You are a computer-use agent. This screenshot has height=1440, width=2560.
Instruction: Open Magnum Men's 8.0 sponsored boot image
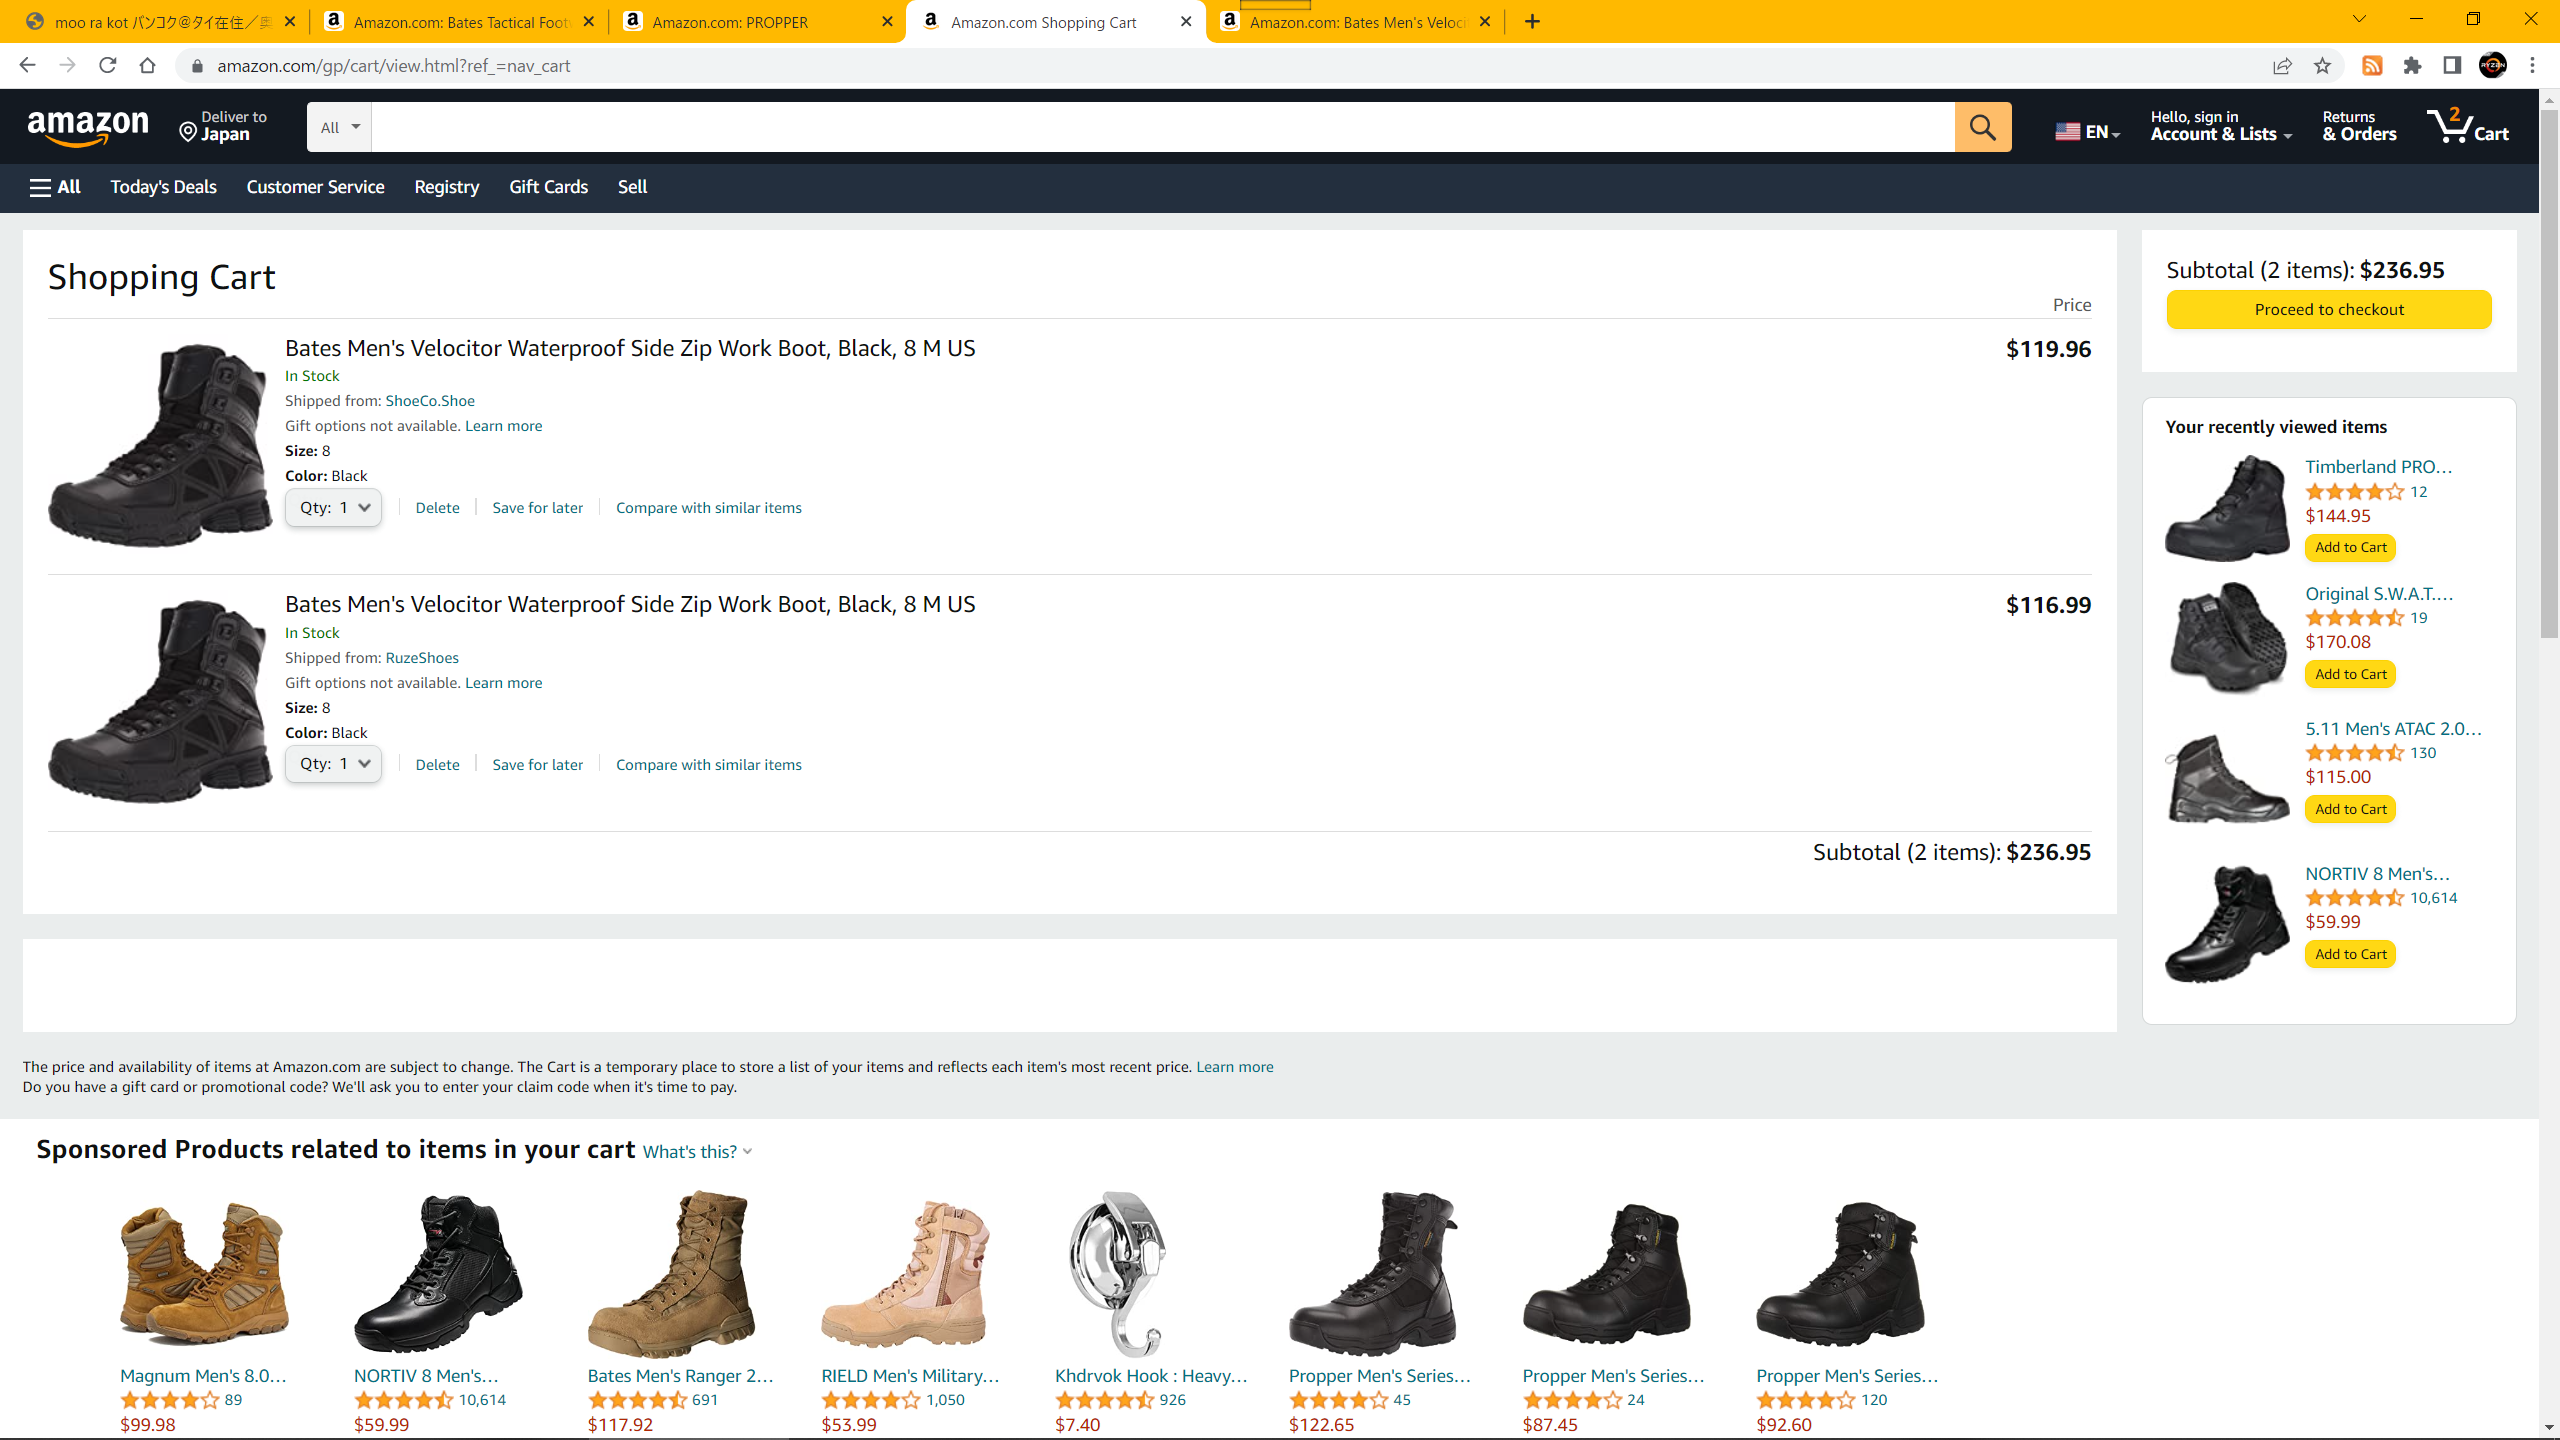tap(204, 1273)
